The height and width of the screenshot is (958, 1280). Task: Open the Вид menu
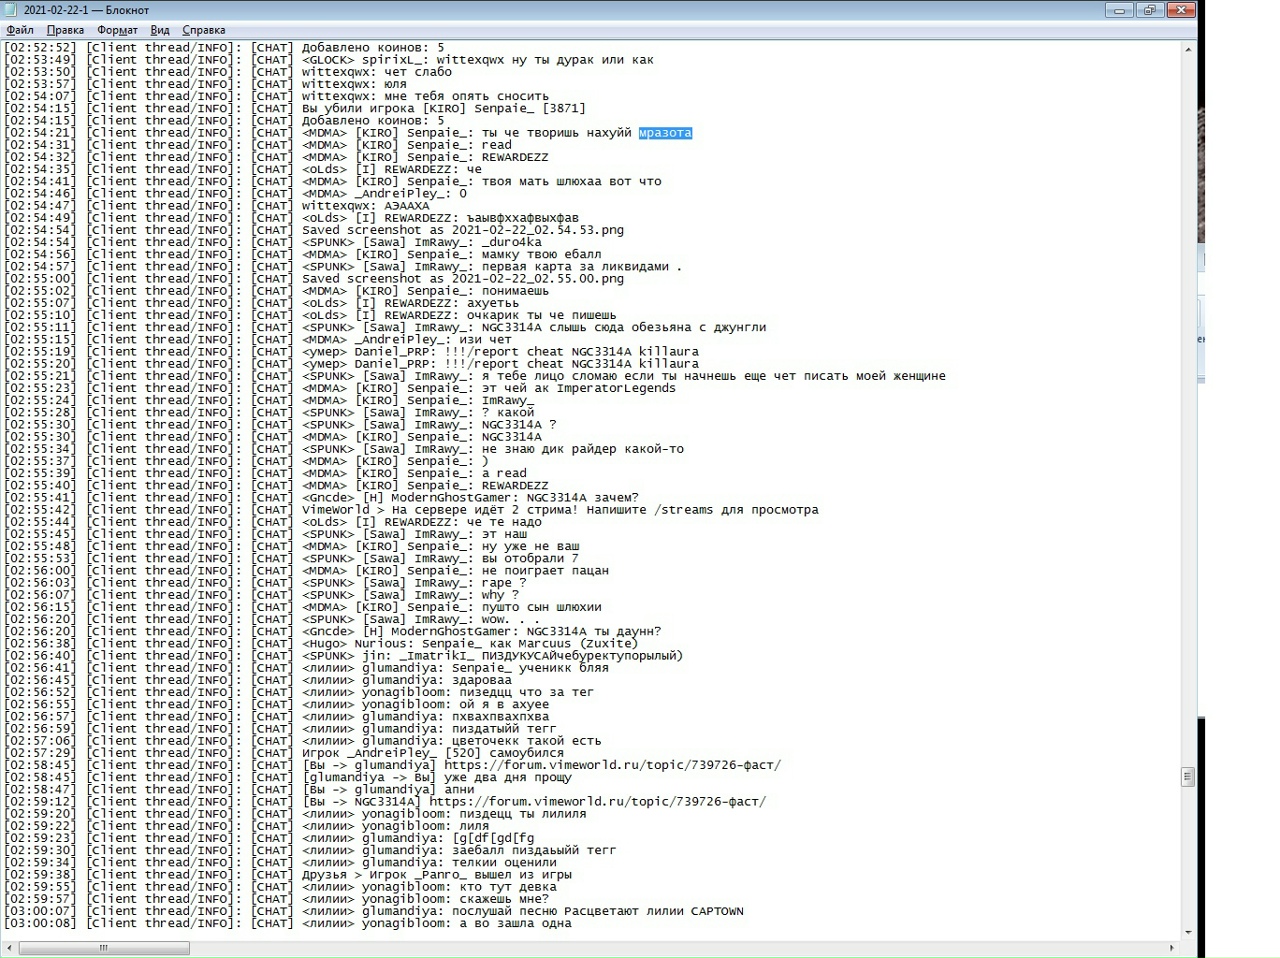(160, 30)
